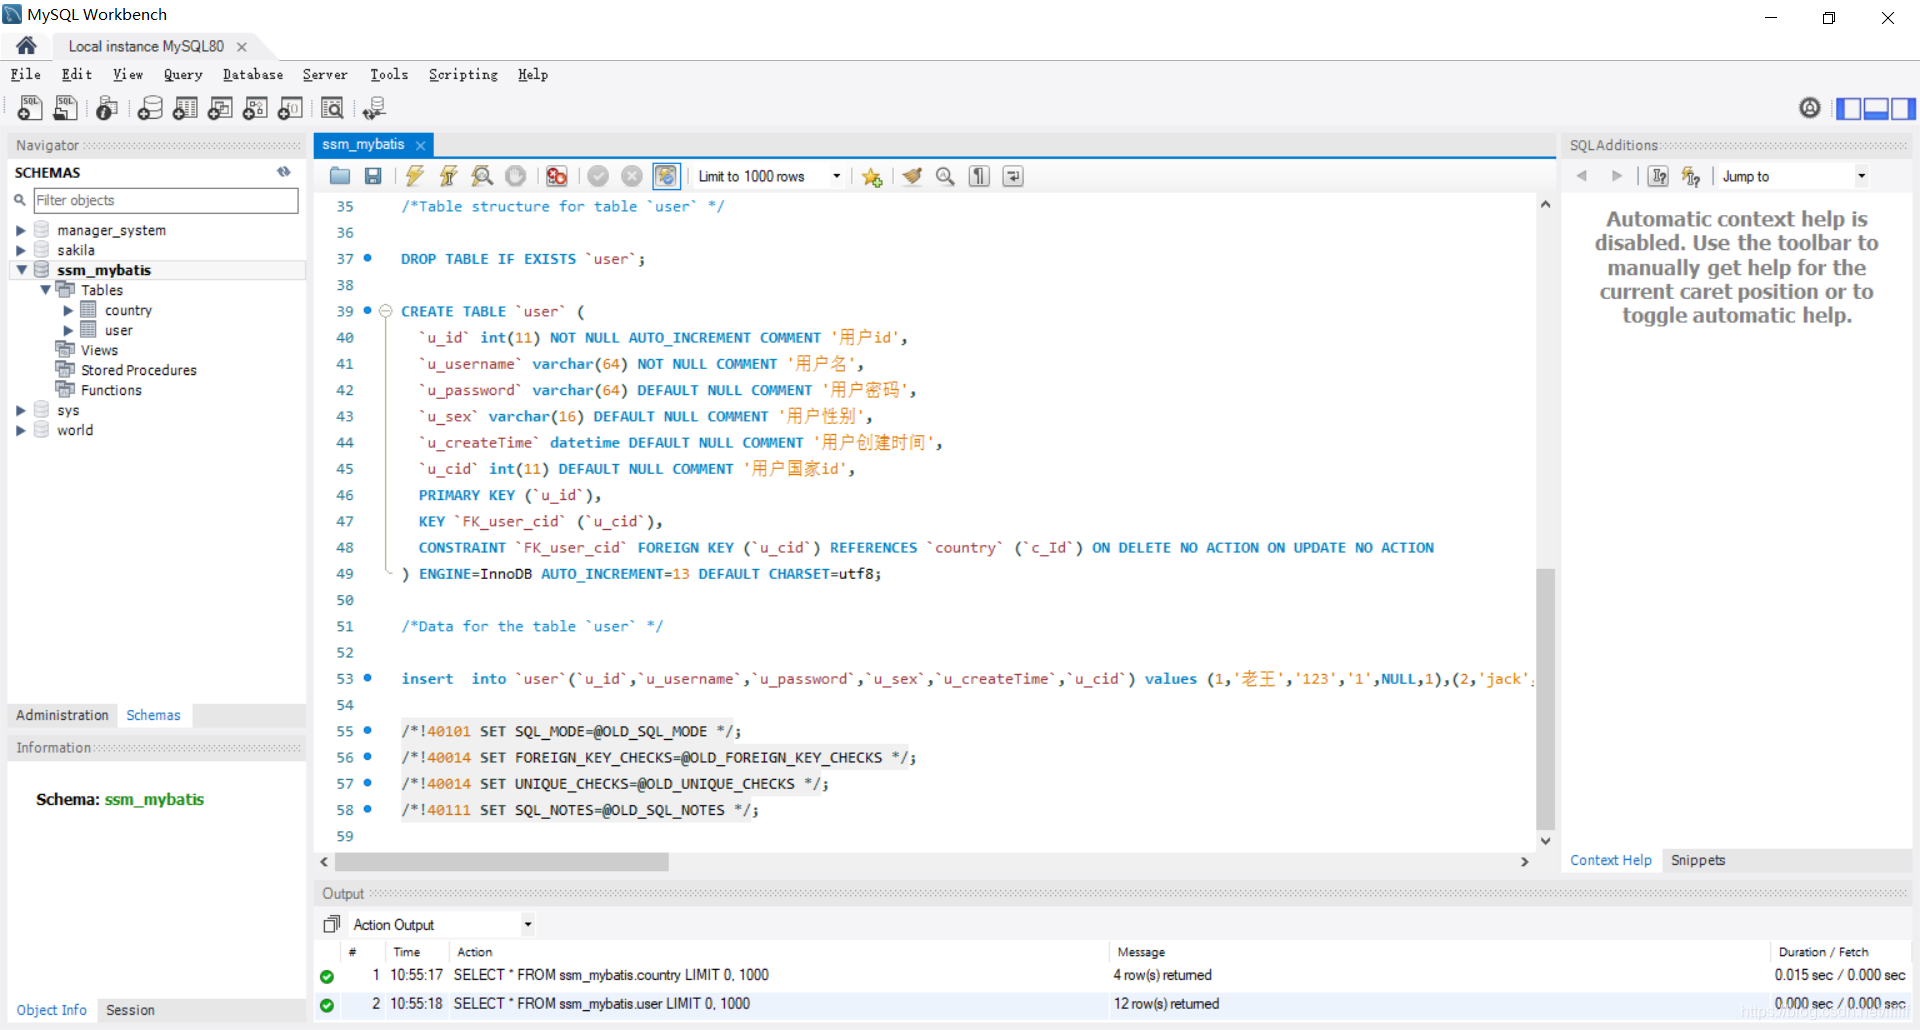Image resolution: width=1920 pixels, height=1030 pixels.
Task: Reconnect to DBMS icon
Action: pyautogui.click(x=374, y=108)
